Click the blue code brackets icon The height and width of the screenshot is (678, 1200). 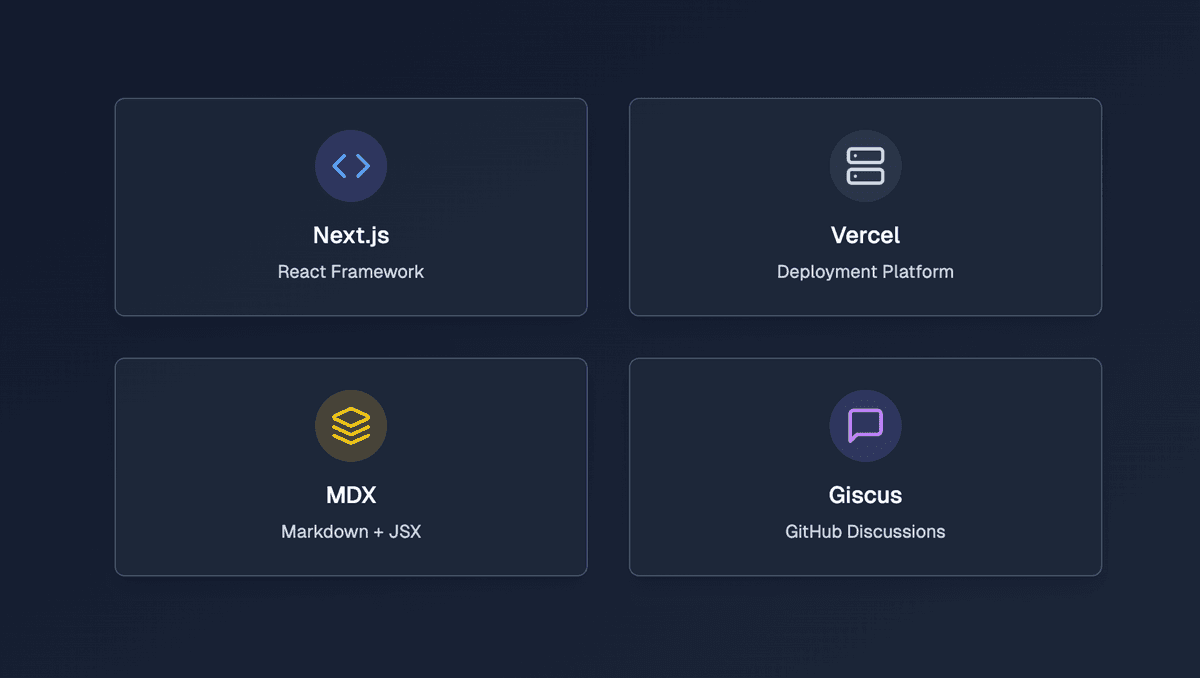[x=351, y=166]
